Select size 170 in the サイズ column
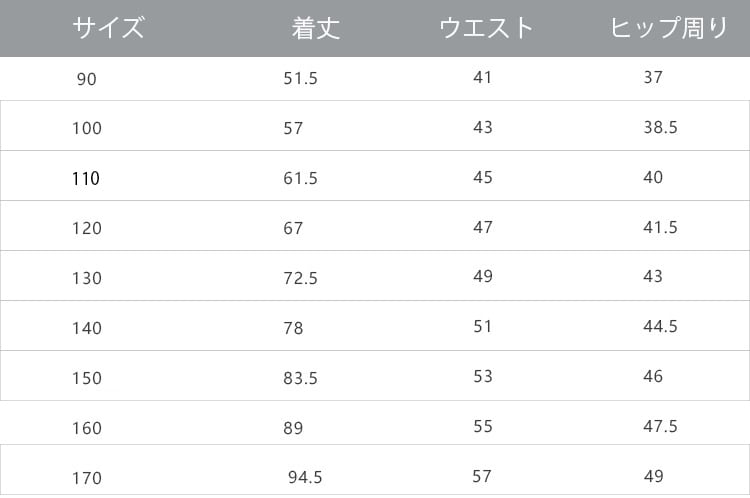Image resolution: width=750 pixels, height=498 pixels. coord(87,478)
